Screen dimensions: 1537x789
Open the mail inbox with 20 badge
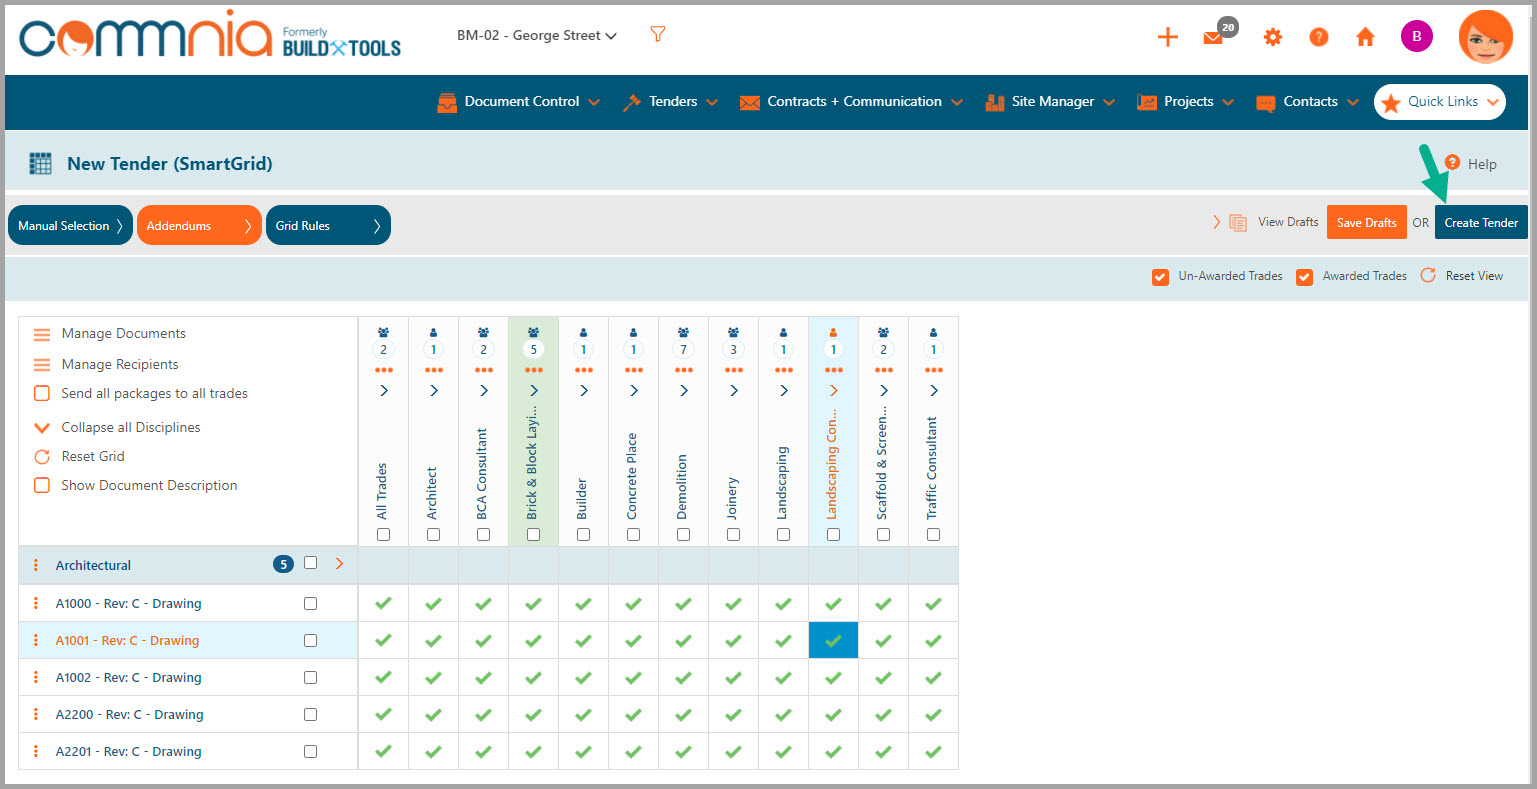(x=1213, y=38)
